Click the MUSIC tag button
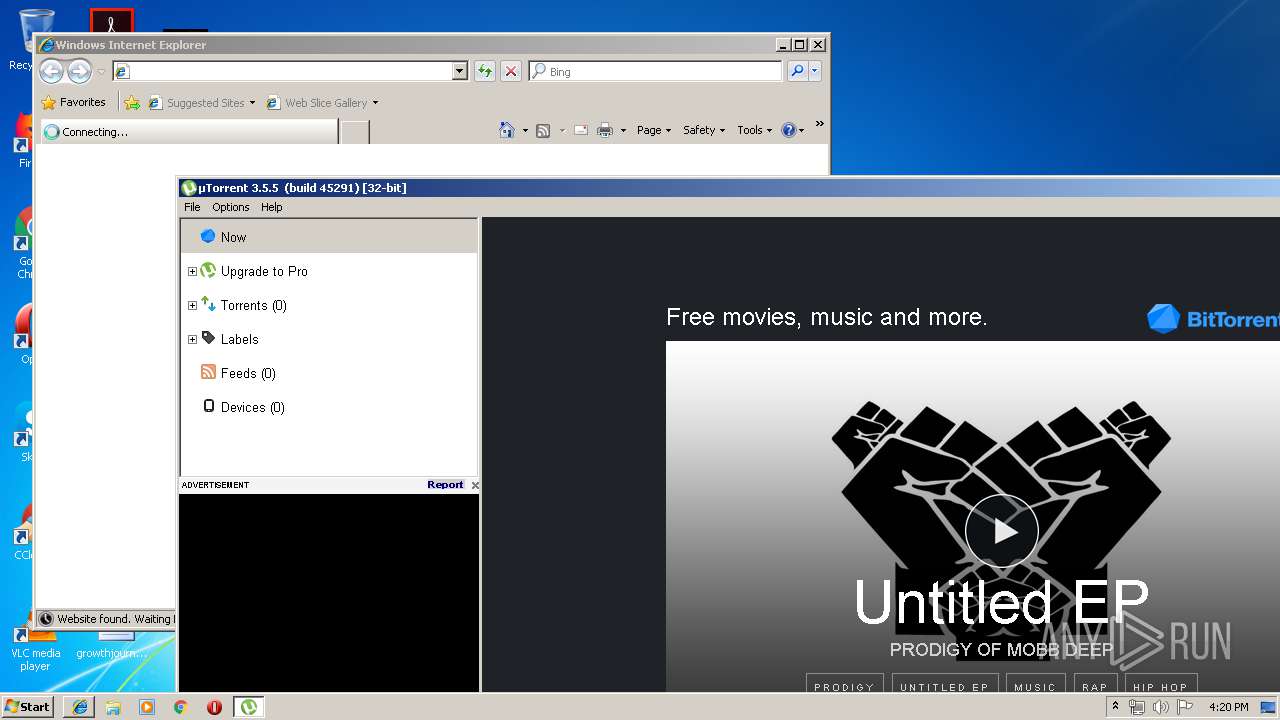This screenshot has height=720, width=1280. pyautogui.click(x=1035, y=686)
